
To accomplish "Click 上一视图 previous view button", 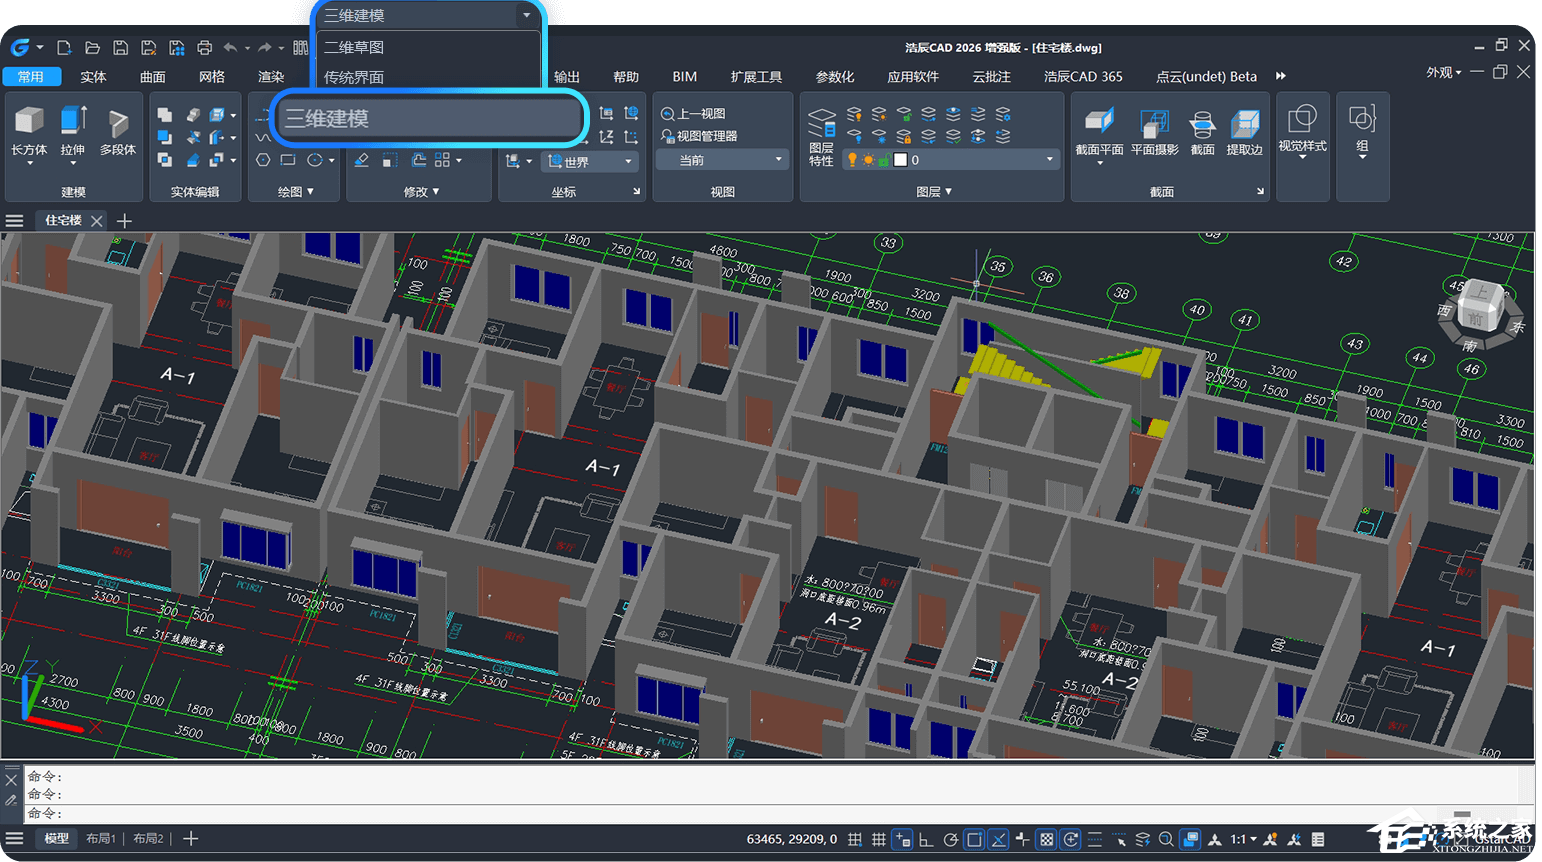I will (694, 114).
